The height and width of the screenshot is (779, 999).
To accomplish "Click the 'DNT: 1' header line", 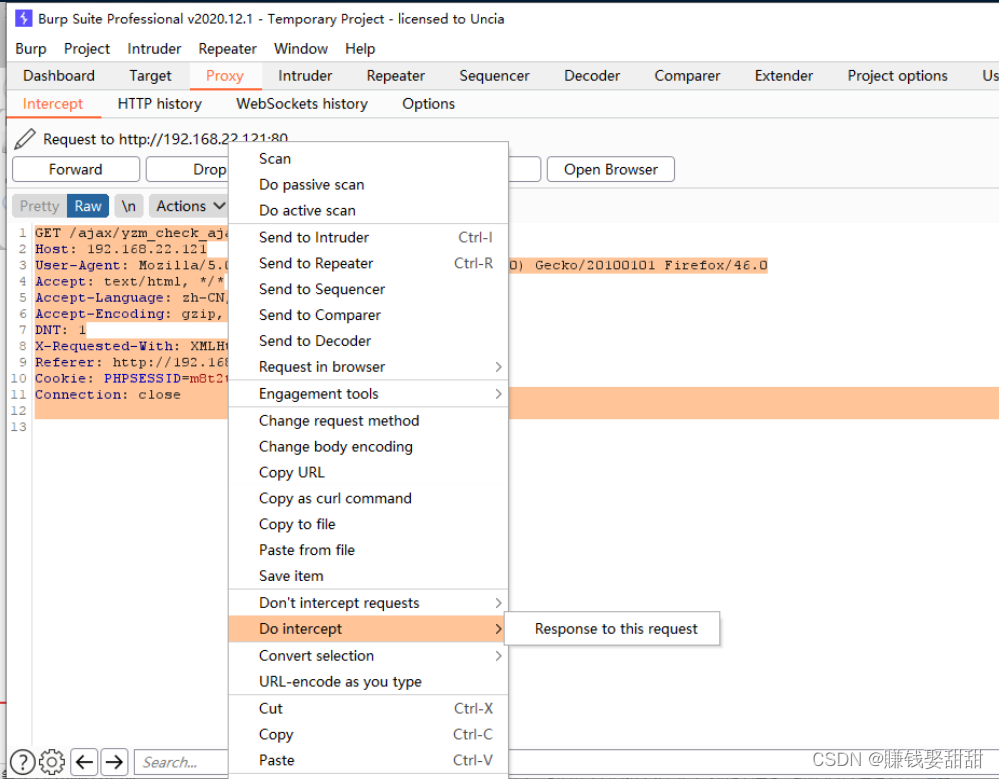I will (x=61, y=330).
